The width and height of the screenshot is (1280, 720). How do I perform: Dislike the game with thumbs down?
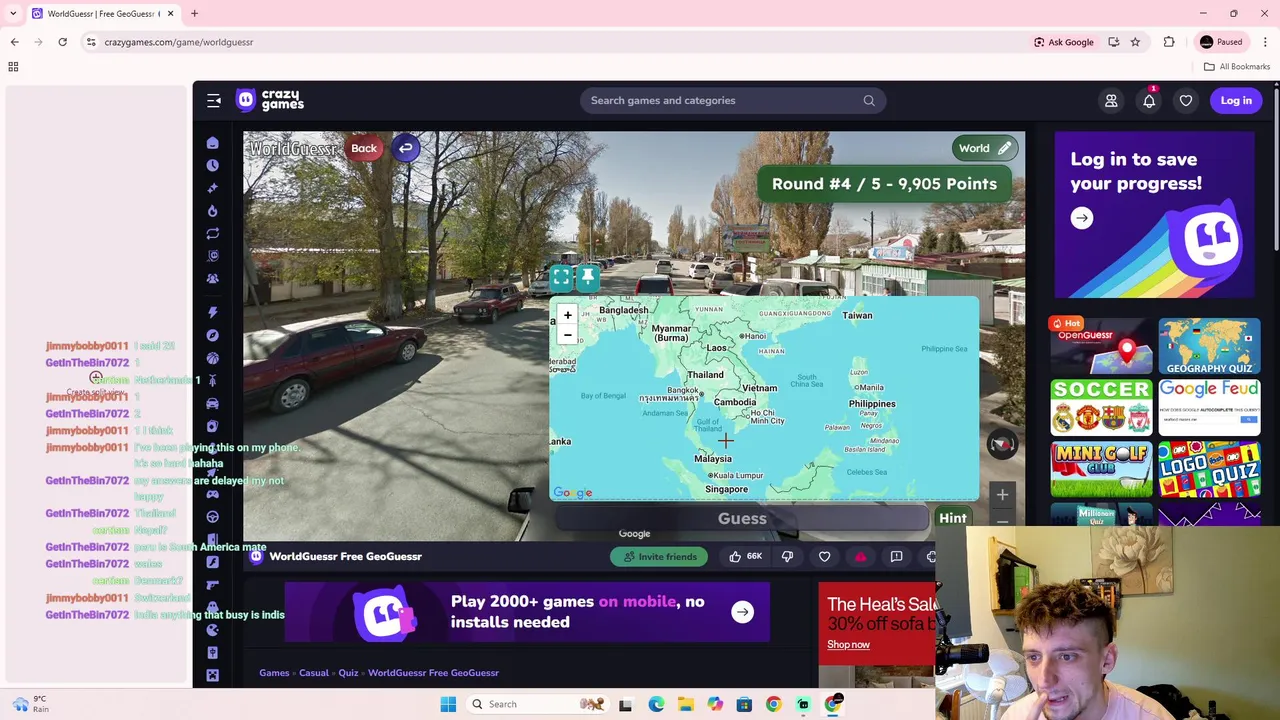click(x=787, y=557)
